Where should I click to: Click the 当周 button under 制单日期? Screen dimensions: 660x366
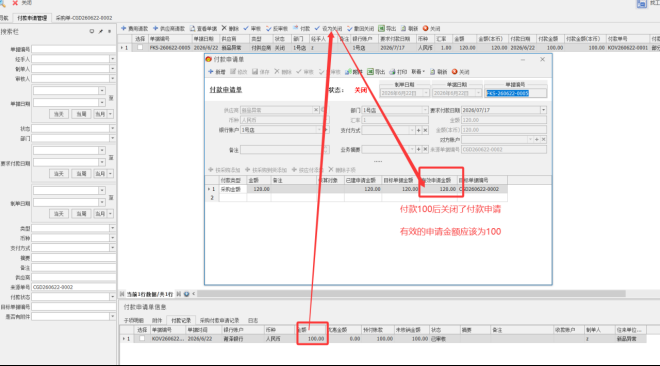[81, 214]
